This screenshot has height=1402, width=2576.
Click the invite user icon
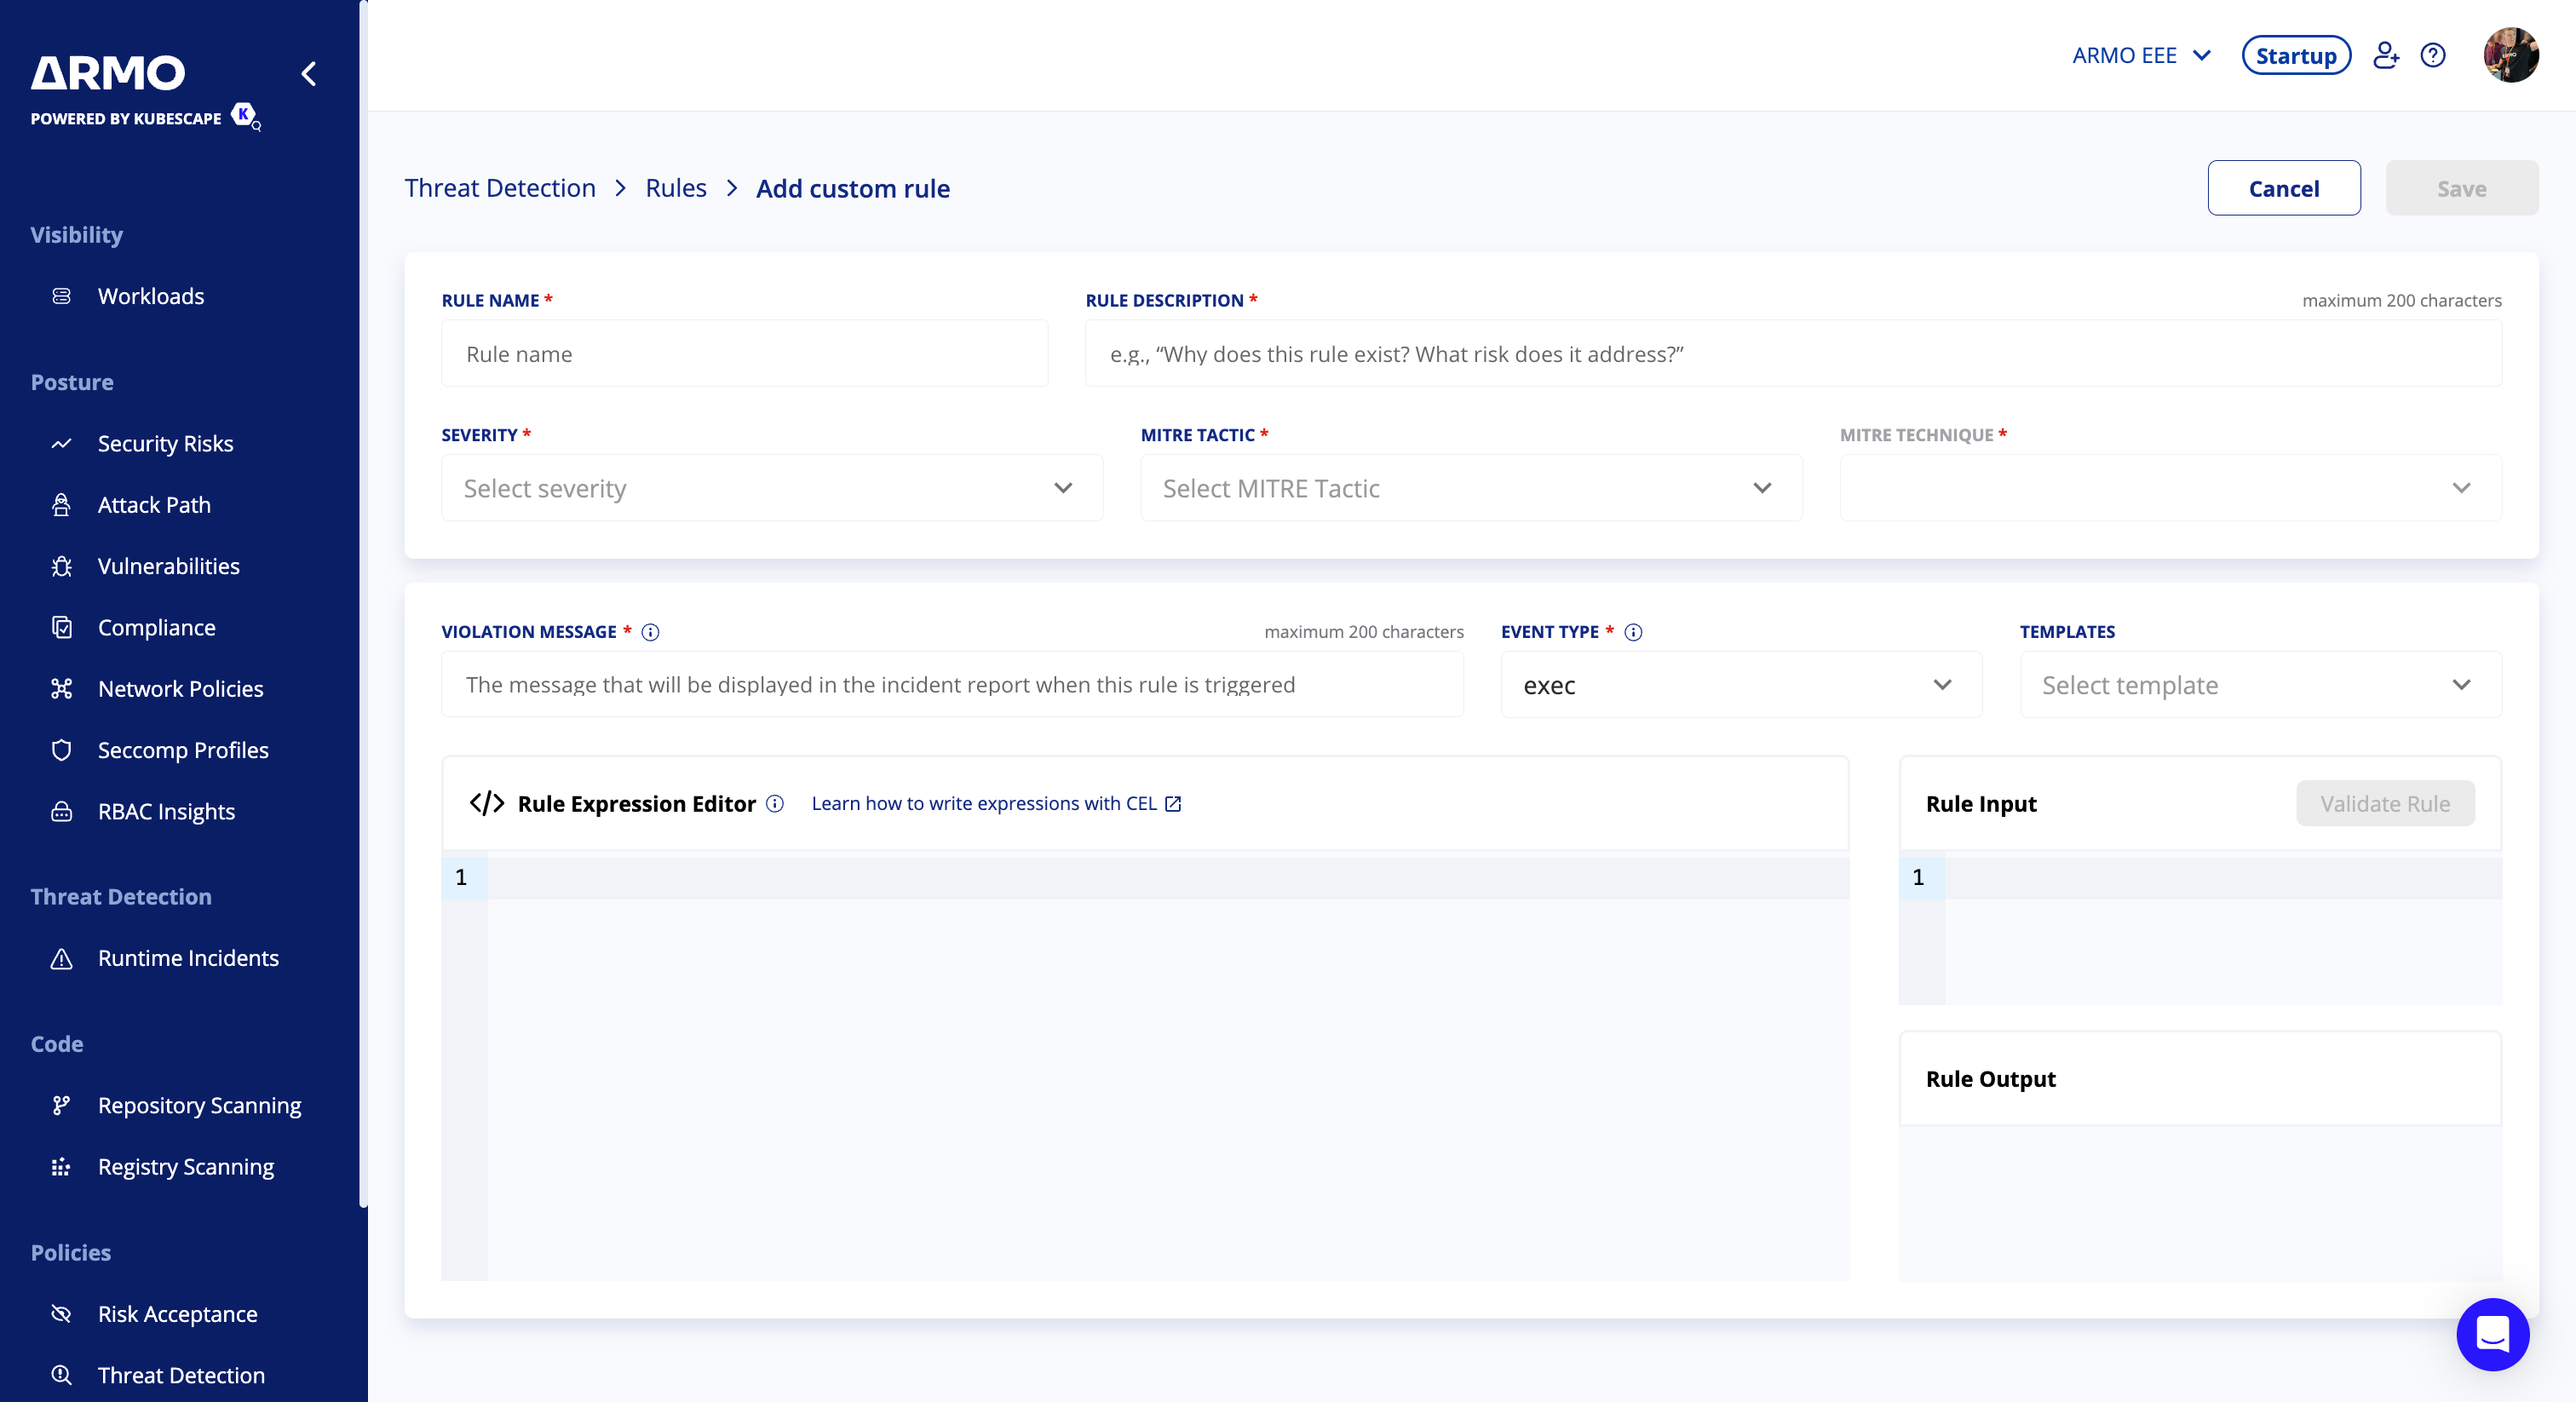pos(2386,55)
